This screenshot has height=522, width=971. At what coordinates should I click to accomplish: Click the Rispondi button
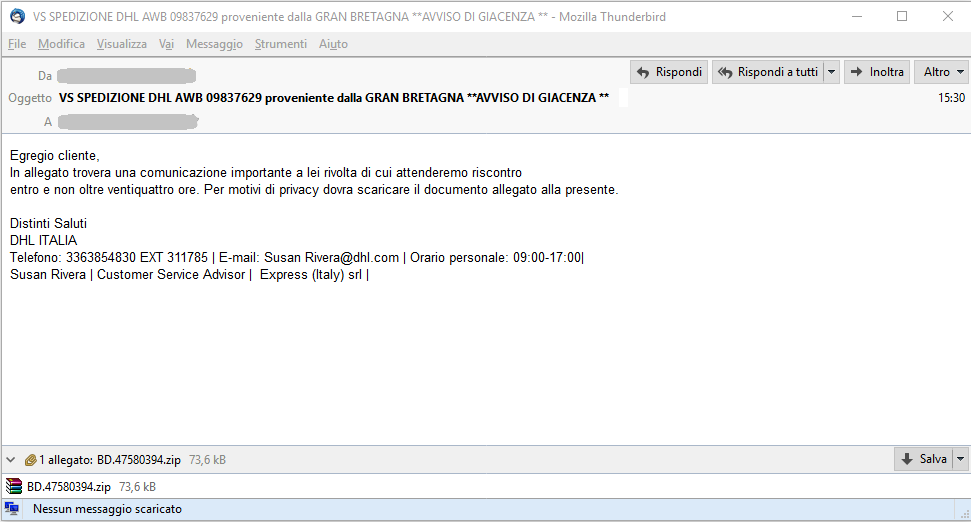click(x=669, y=72)
